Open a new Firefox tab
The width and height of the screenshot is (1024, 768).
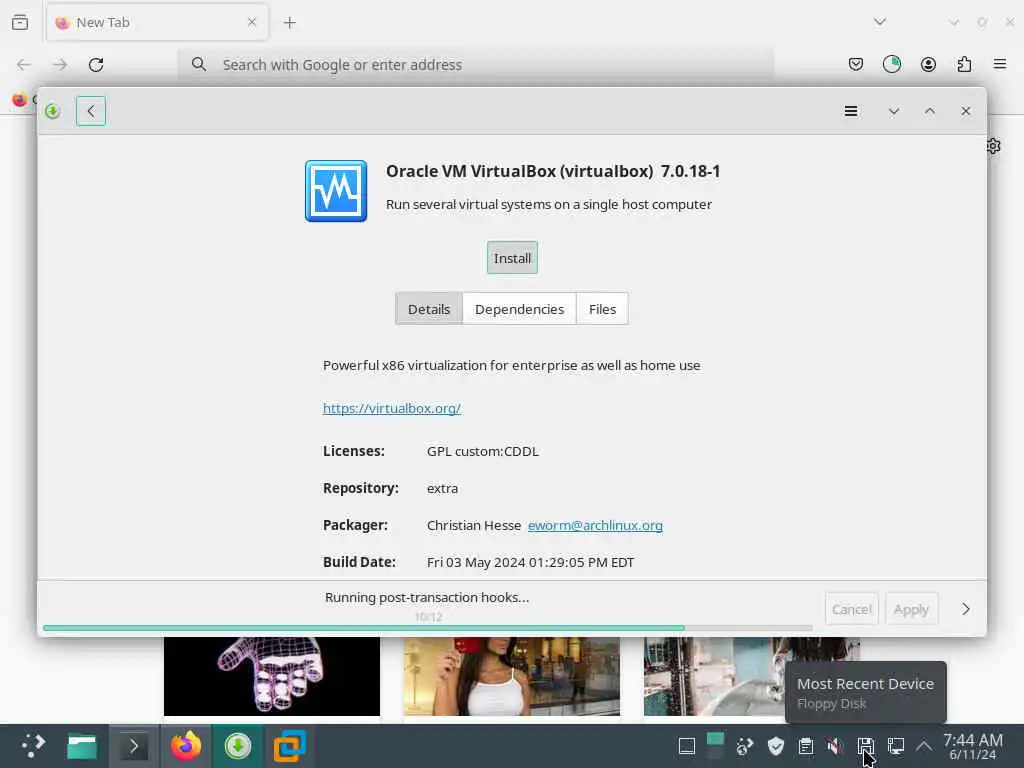pos(289,23)
